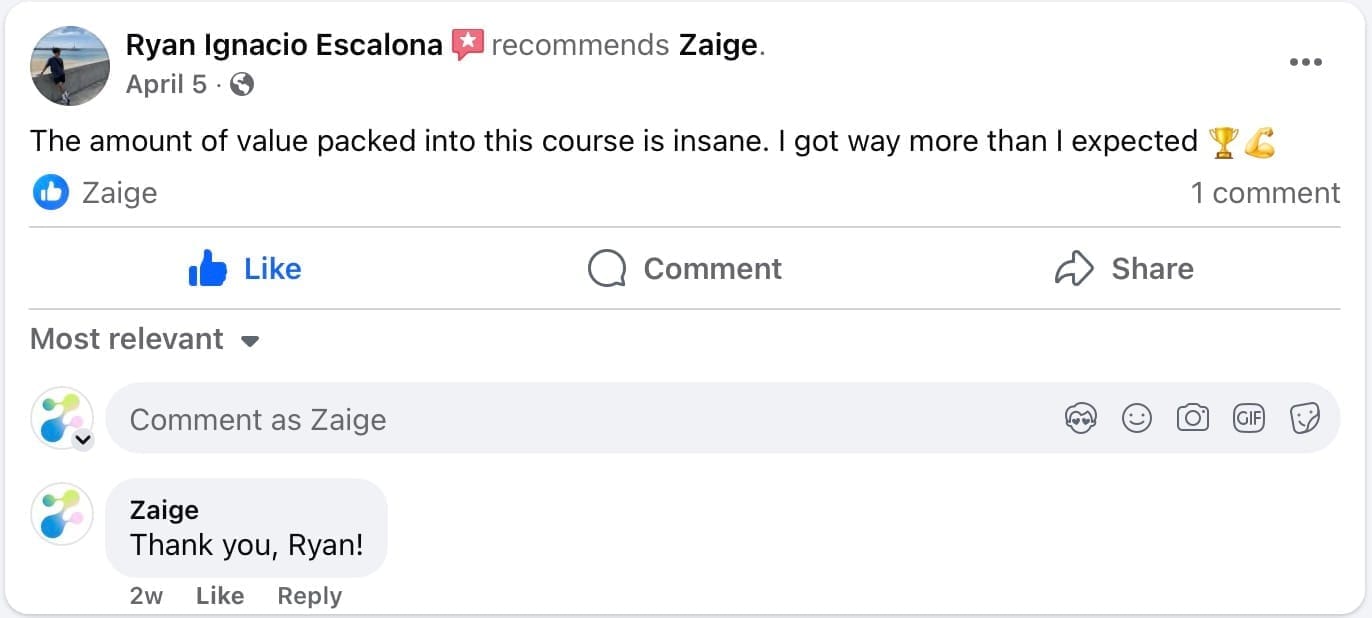The image size is (1372, 618).
Task: Open the three-dot post options menu
Action: [1305, 62]
